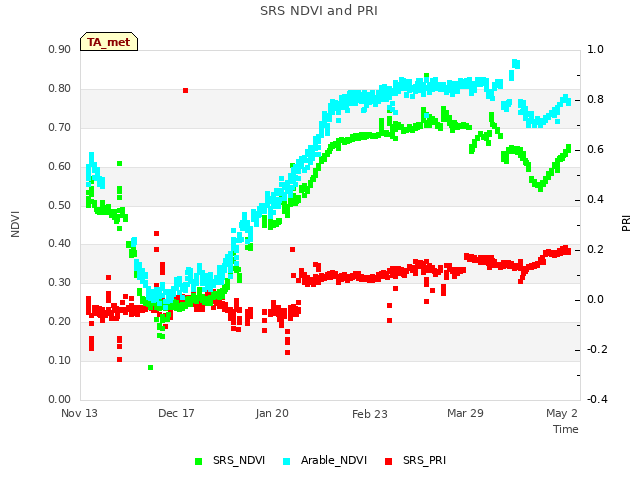Viewport: 640px width, 480px height.
Task: Click the isolated red outlier point near 0.80 NDVI
Action: 185,90
